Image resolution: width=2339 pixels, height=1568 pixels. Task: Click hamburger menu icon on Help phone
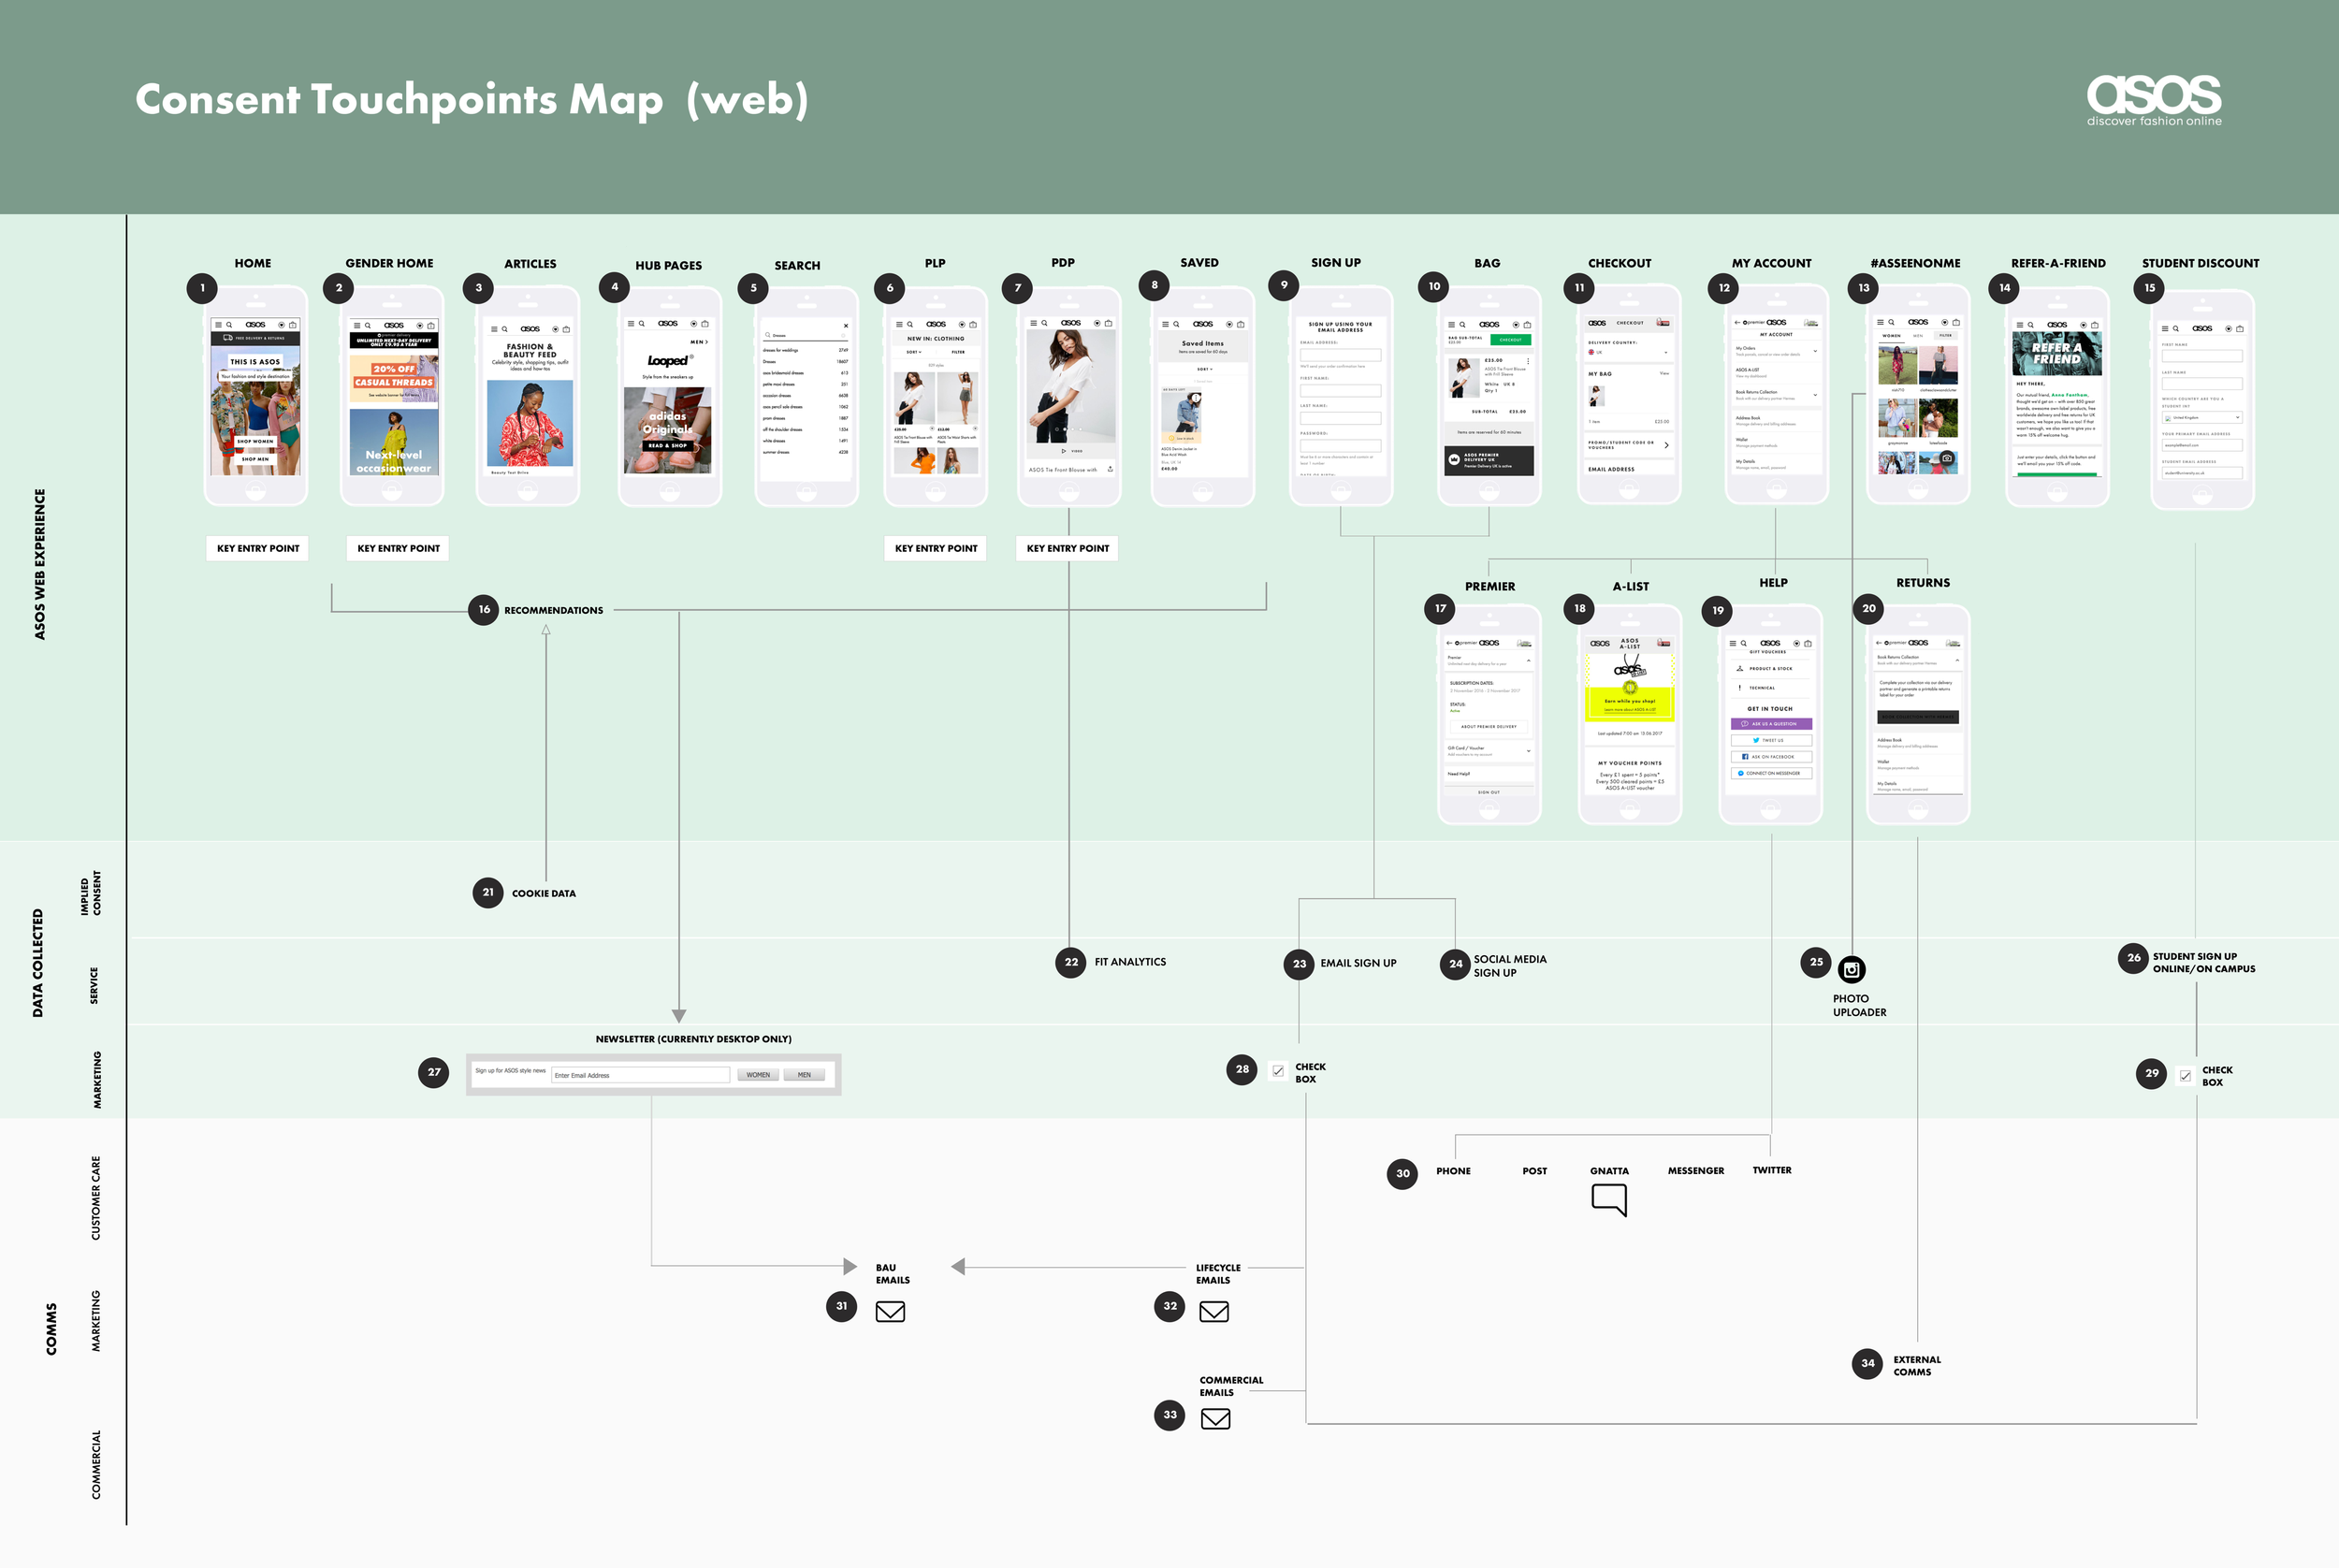tap(1733, 643)
